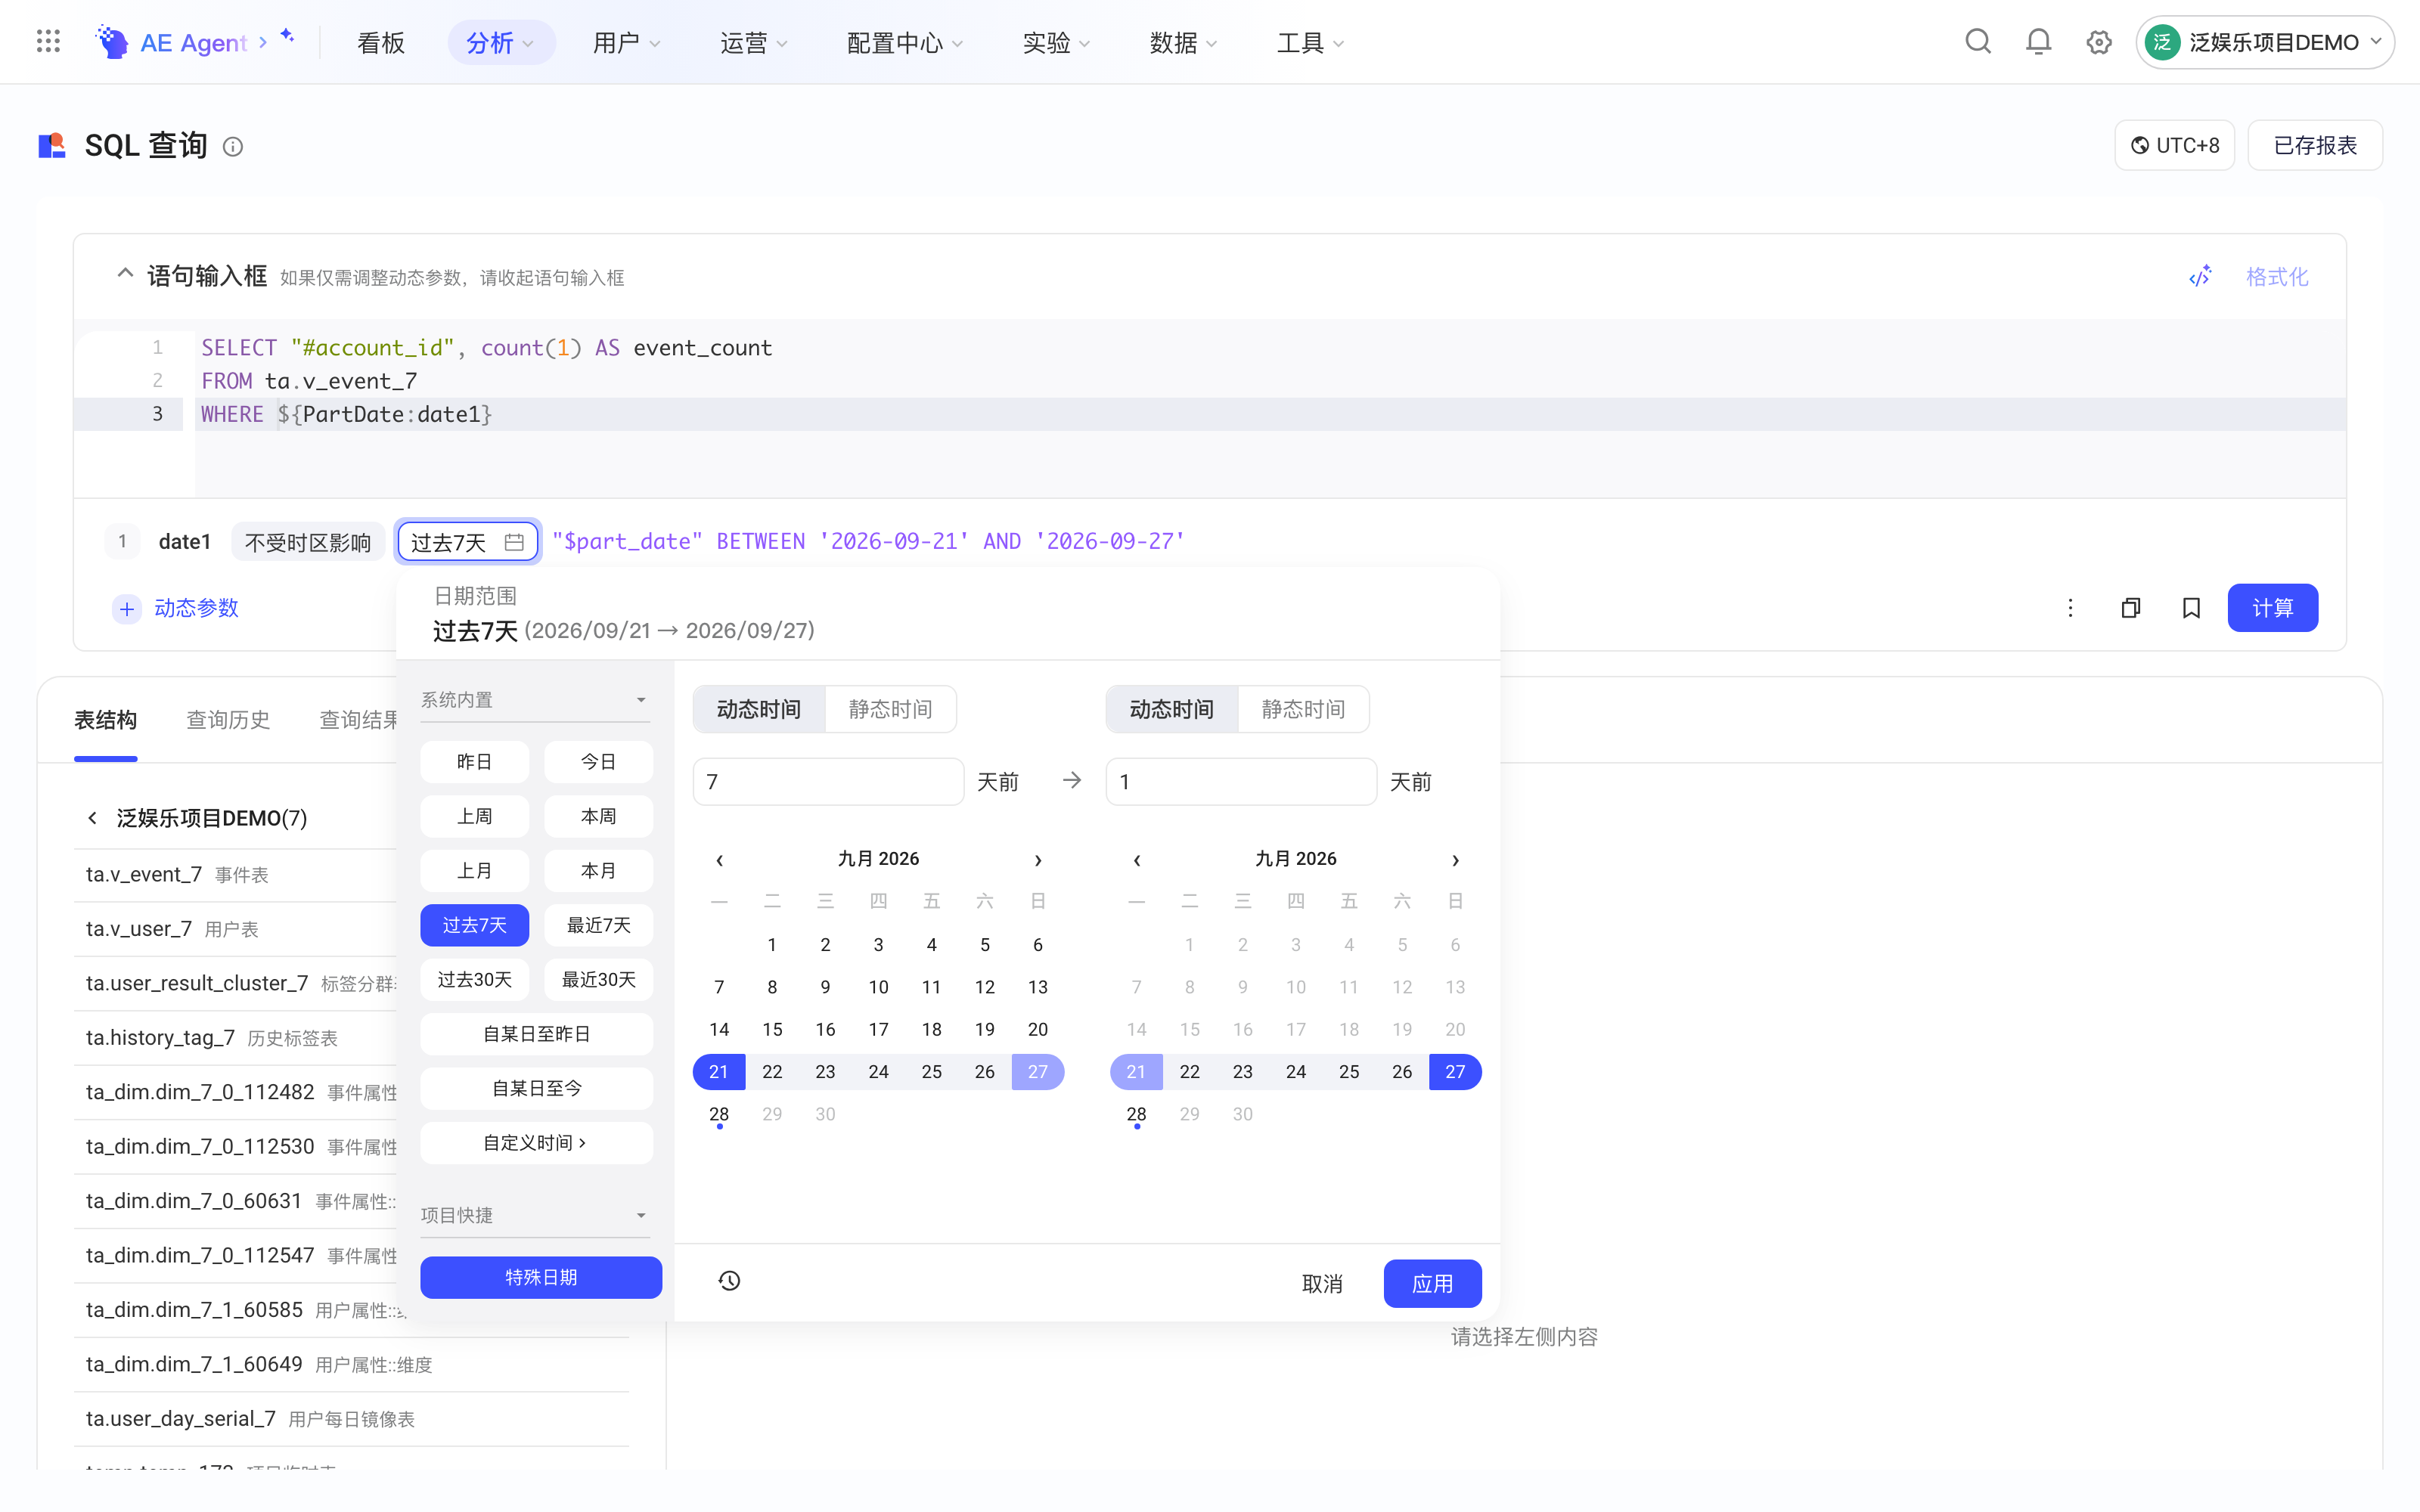The image size is (2420, 1512).
Task: Run query with 计算 button
Action: pos(2272,608)
